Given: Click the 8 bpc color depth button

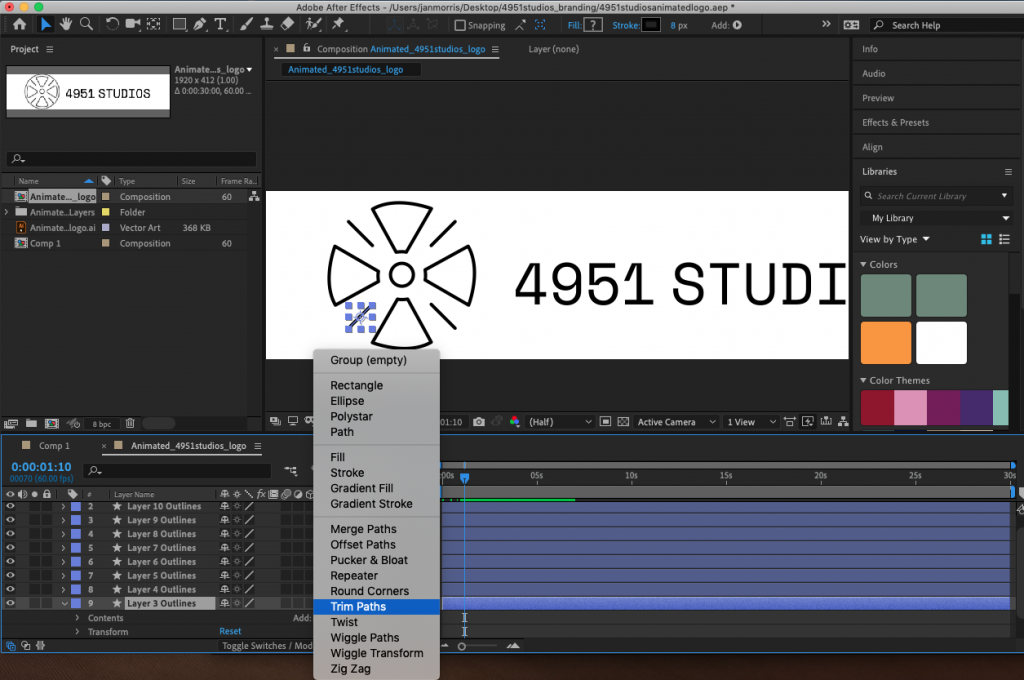Looking at the screenshot, I should point(101,424).
